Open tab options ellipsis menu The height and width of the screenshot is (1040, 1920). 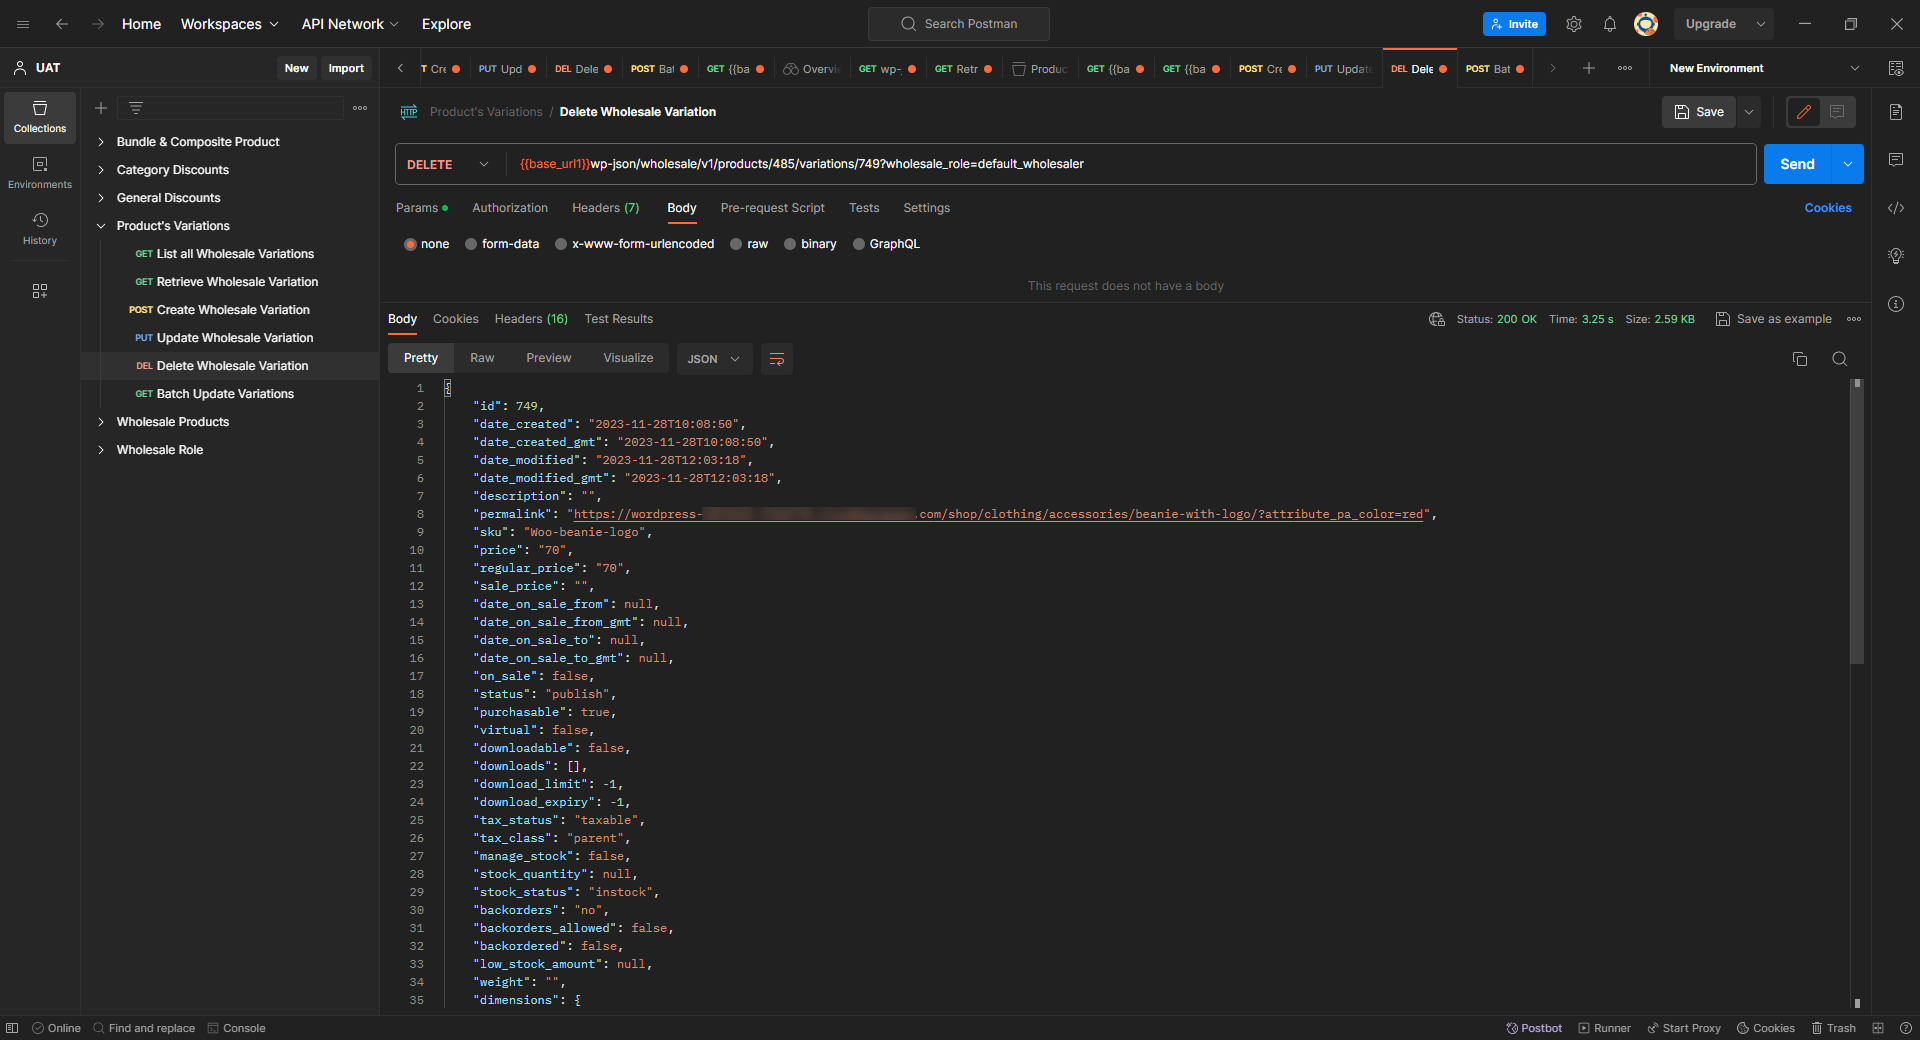(1625, 68)
